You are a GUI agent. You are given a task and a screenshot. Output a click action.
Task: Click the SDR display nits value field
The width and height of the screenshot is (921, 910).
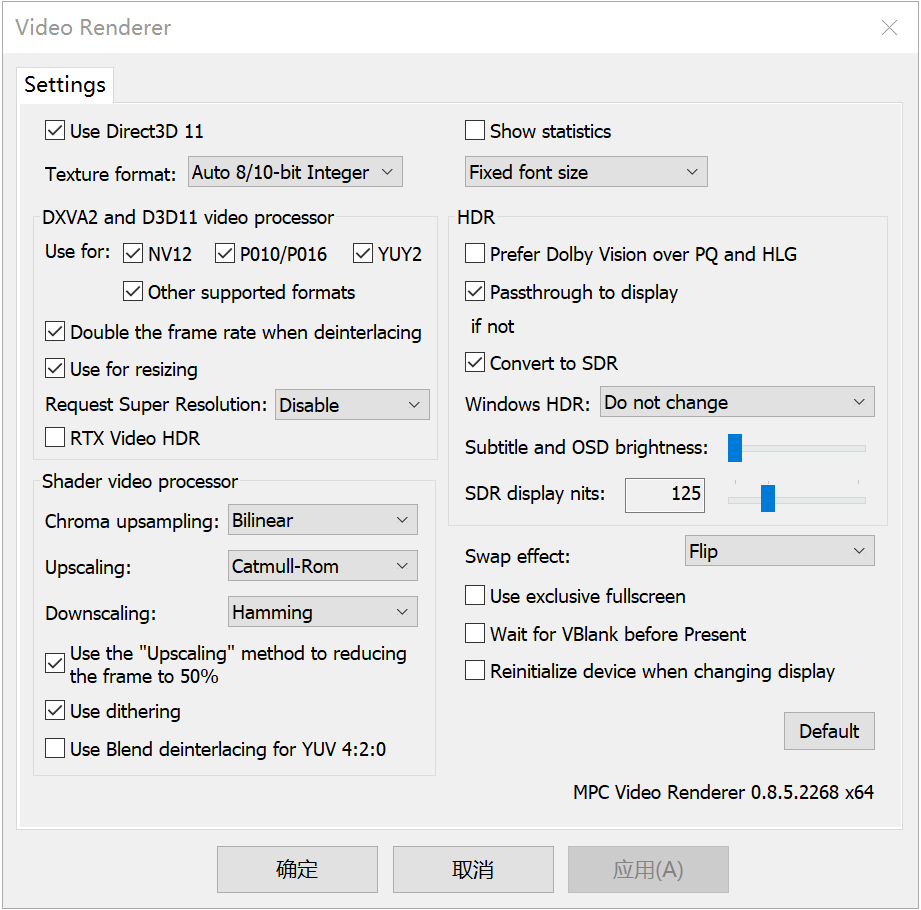664,495
